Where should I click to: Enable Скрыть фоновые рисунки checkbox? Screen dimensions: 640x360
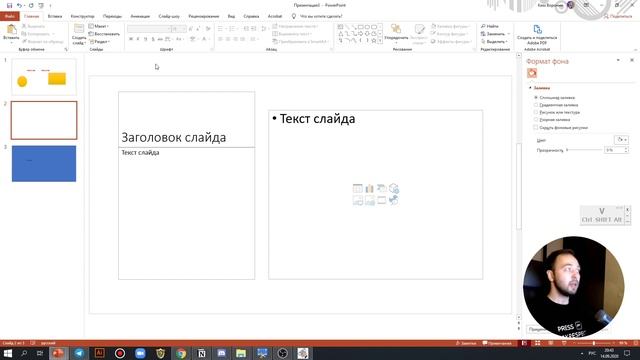[536, 127]
